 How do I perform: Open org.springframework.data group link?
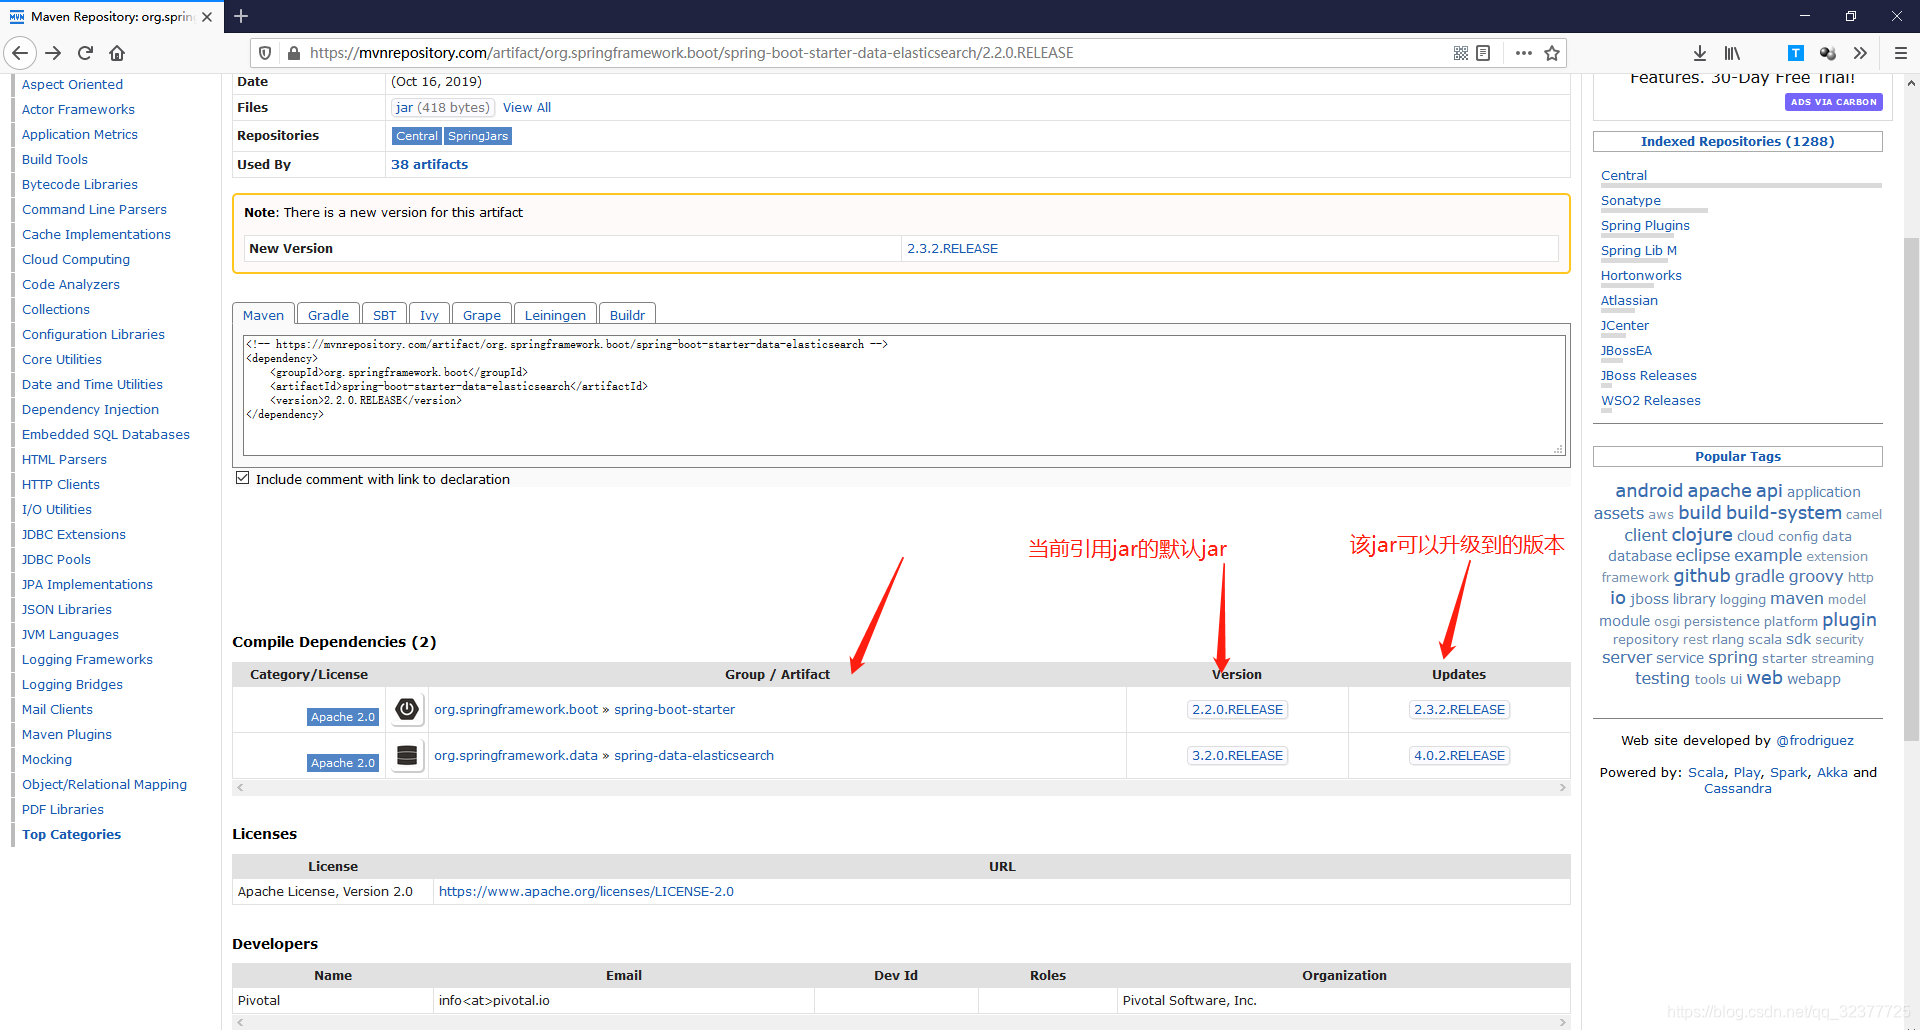tap(516, 756)
